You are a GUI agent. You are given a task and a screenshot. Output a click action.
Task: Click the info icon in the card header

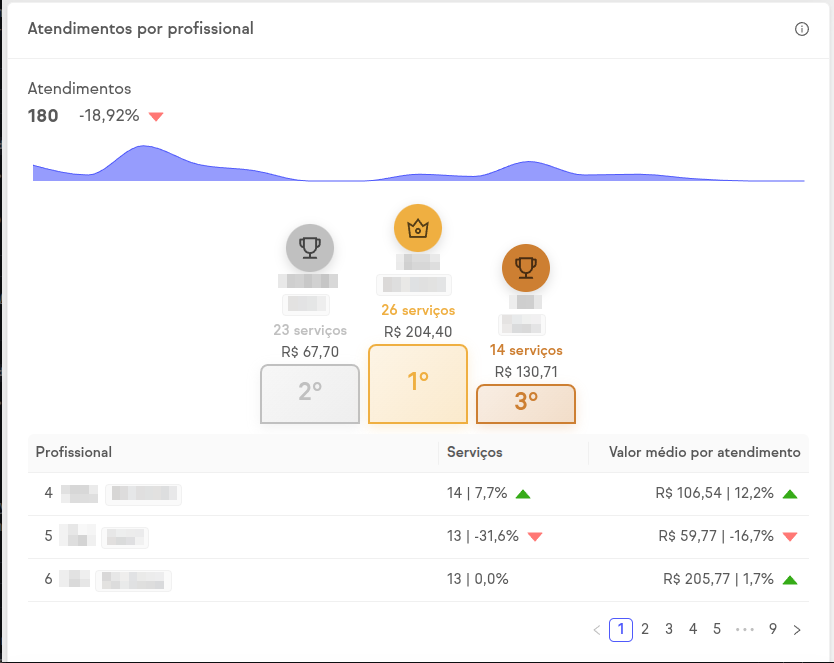(801, 29)
